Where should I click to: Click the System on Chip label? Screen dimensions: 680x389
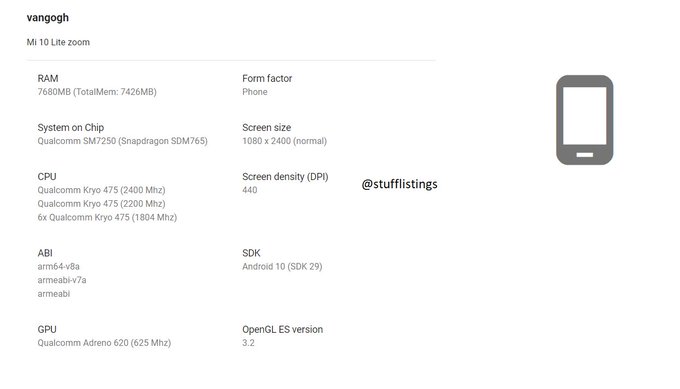click(x=71, y=127)
